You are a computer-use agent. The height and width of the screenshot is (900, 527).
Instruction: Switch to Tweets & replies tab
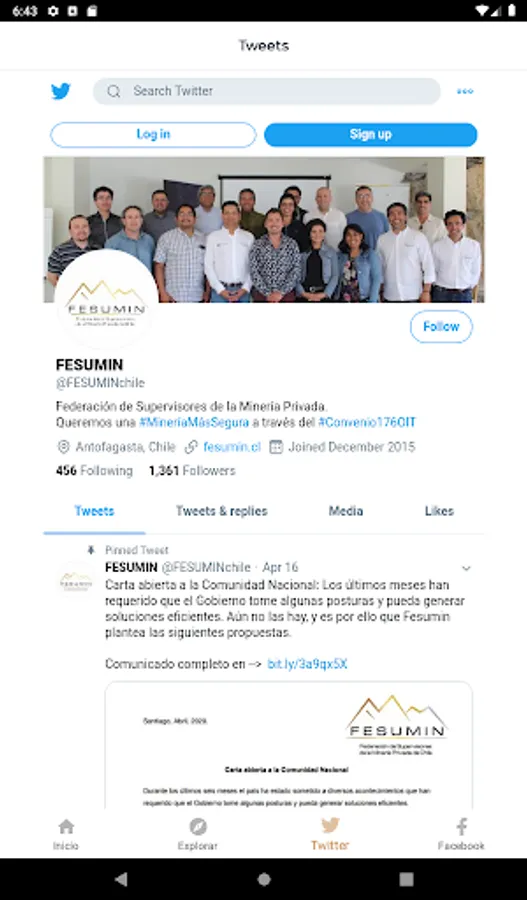pyautogui.click(x=222, y=511)
